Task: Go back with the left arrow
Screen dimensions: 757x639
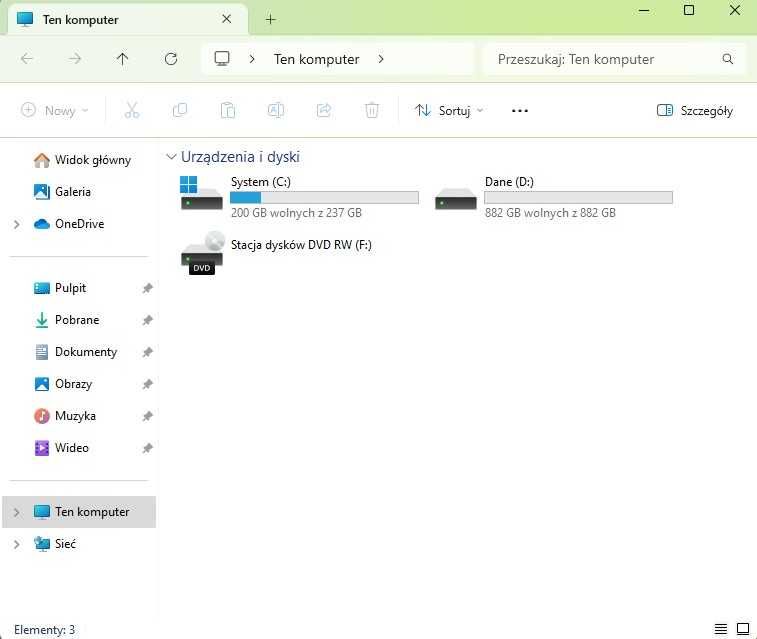Action: (27, 59)
